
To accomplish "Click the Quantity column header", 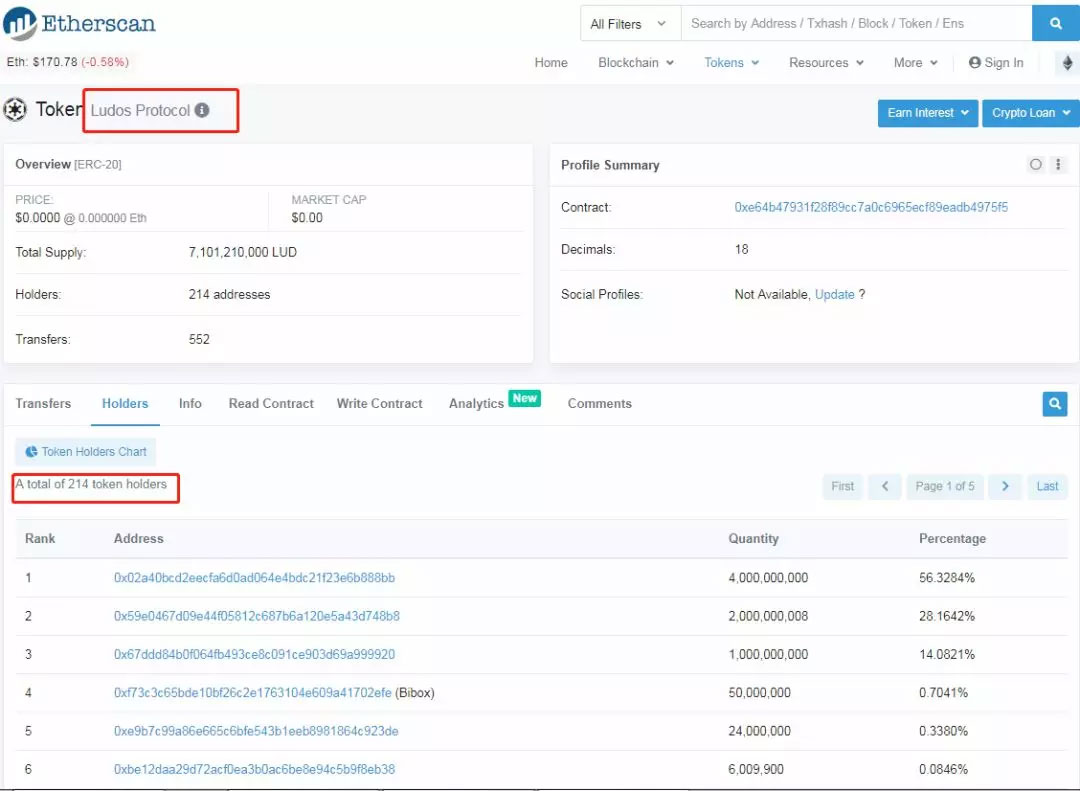I will (x=754, y=539).
